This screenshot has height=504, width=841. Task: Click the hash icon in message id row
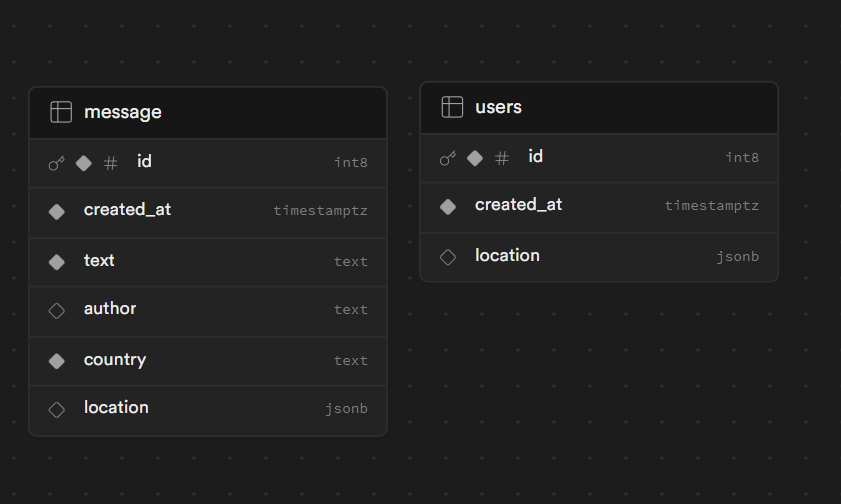111,163
